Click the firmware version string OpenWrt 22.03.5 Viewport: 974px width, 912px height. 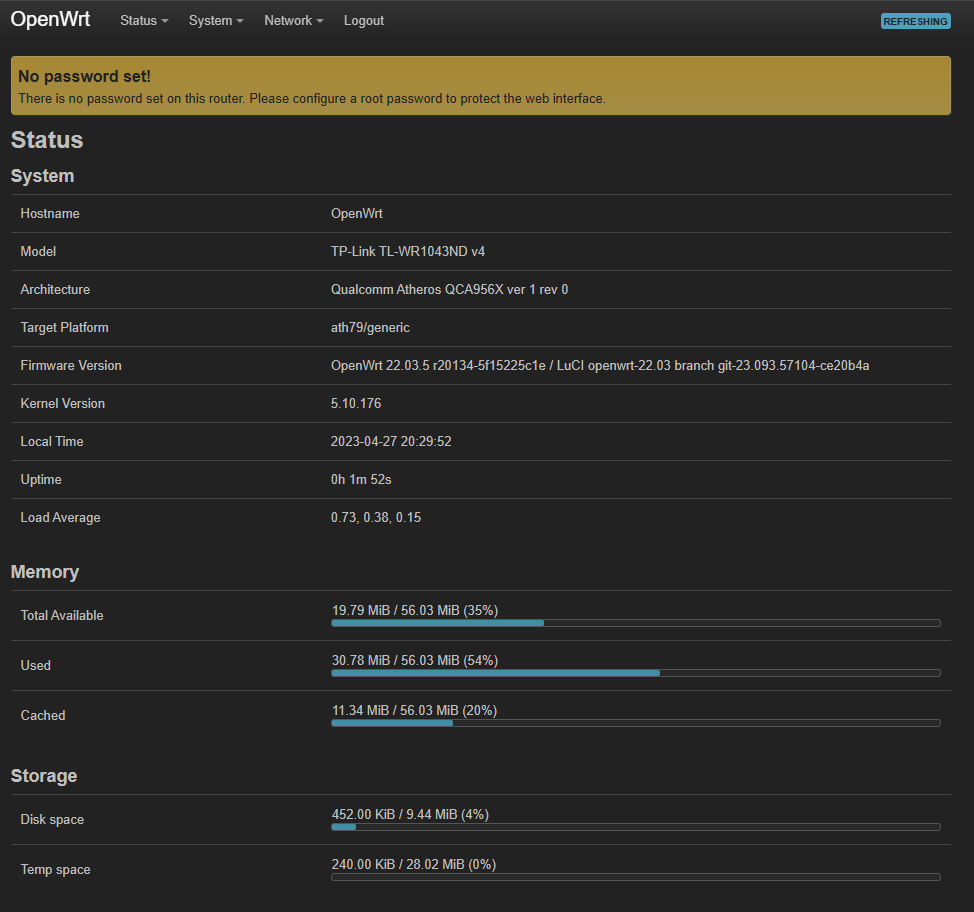(x=599, y=365)
